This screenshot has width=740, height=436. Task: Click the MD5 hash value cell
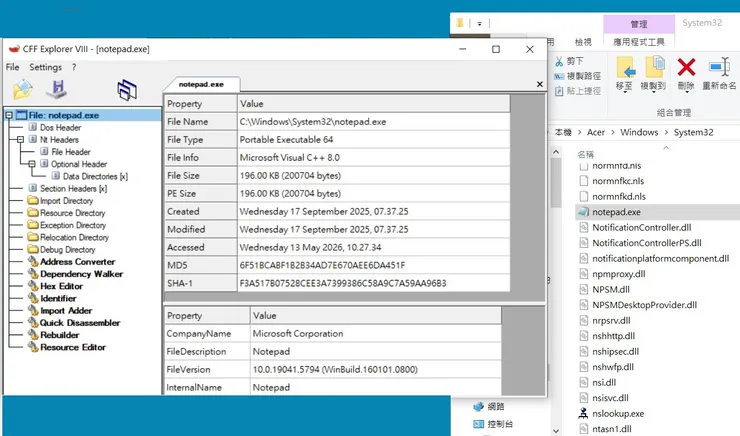373,265
